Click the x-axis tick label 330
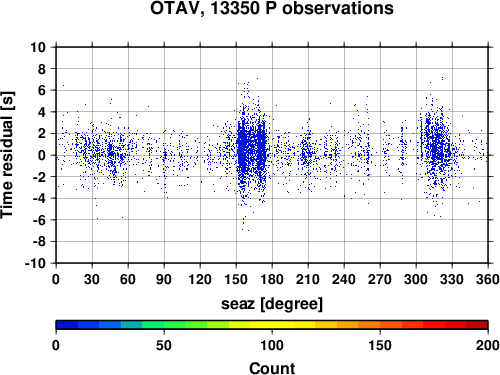Image resolution: width=500 pixels, height=375 pixels. 452,279
